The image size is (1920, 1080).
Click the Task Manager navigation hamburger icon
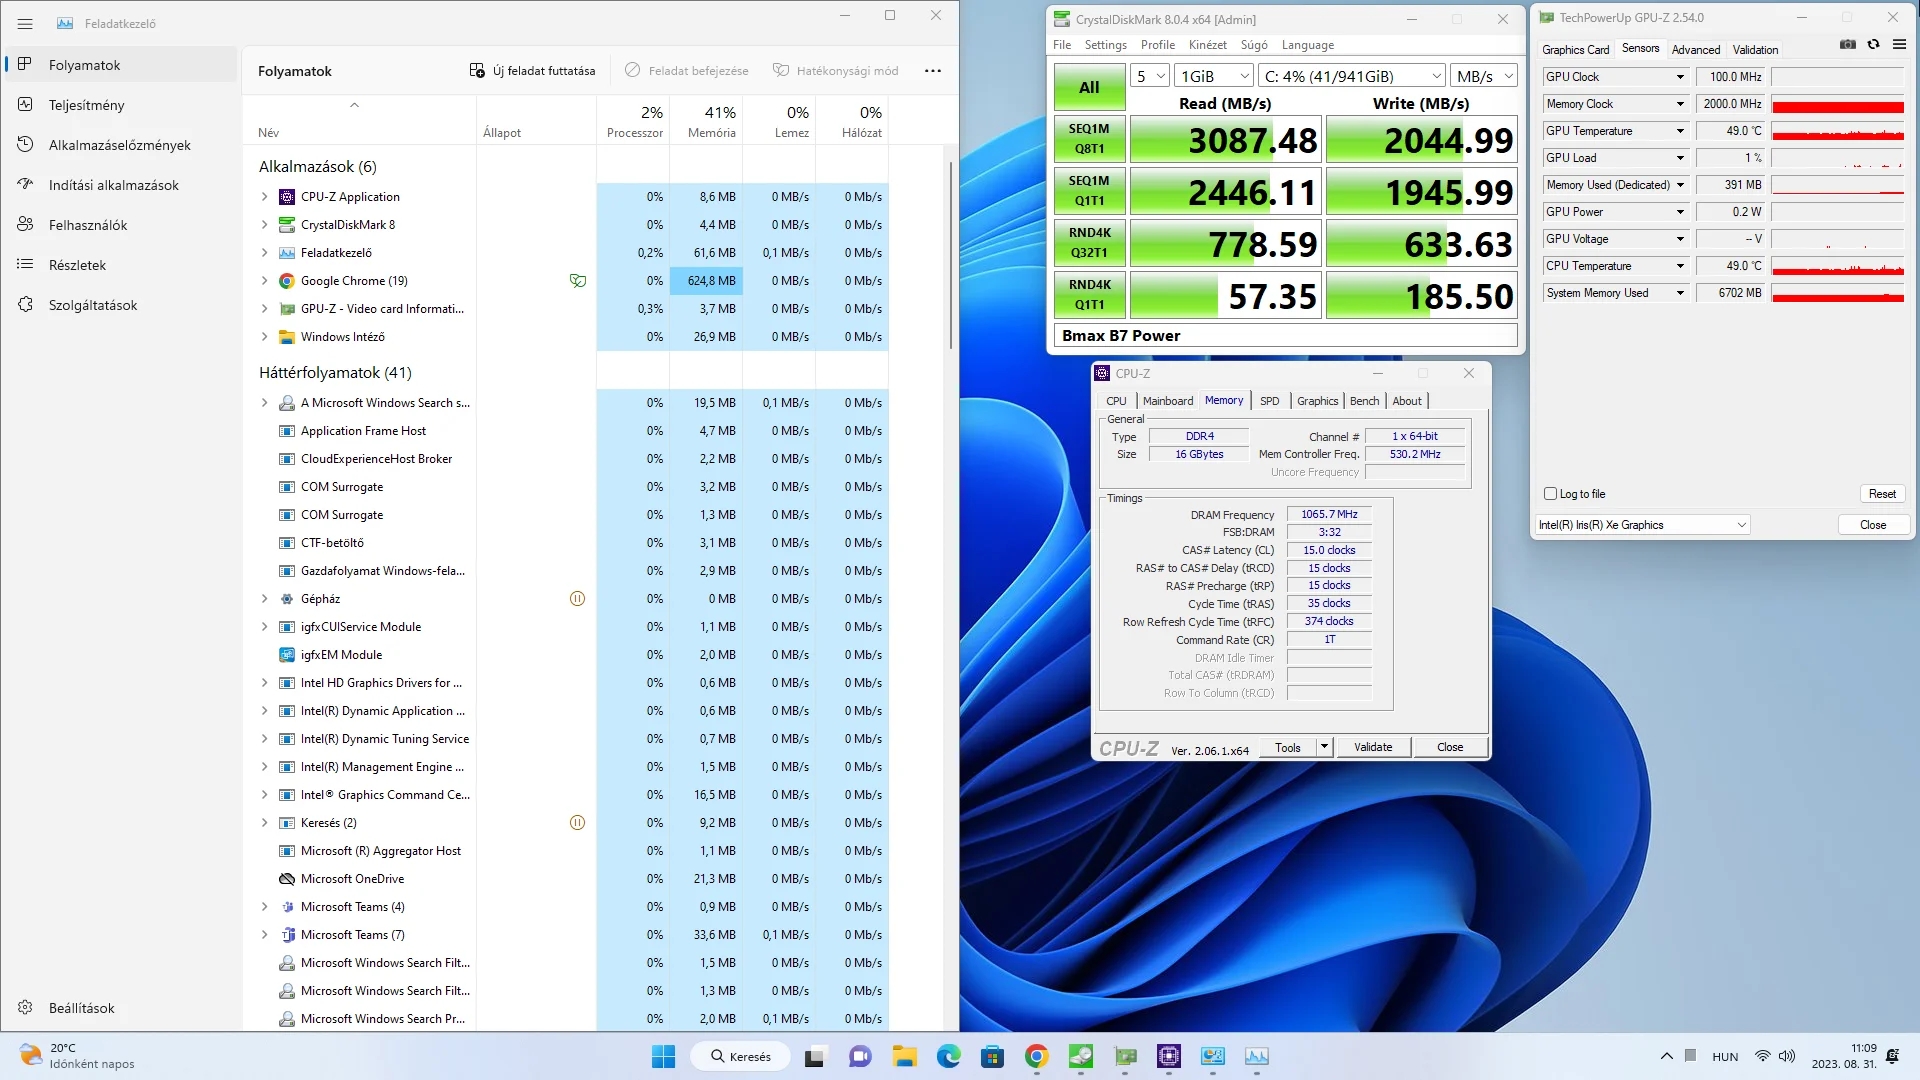[25, 23]
